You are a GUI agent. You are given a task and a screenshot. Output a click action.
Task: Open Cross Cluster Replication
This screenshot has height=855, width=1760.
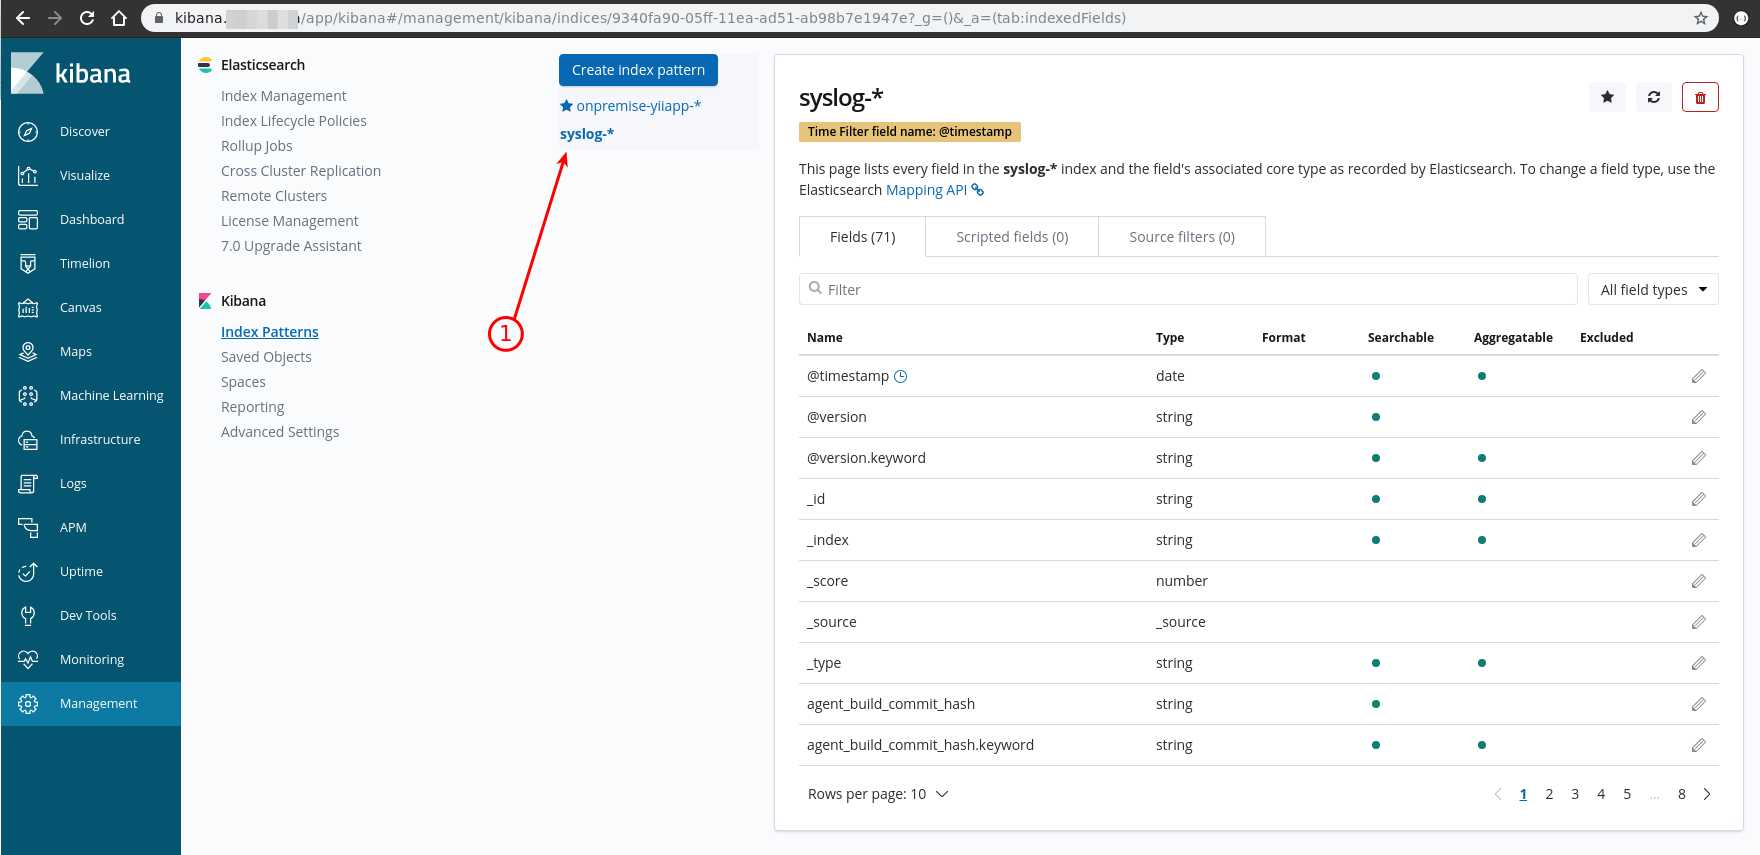301,171
